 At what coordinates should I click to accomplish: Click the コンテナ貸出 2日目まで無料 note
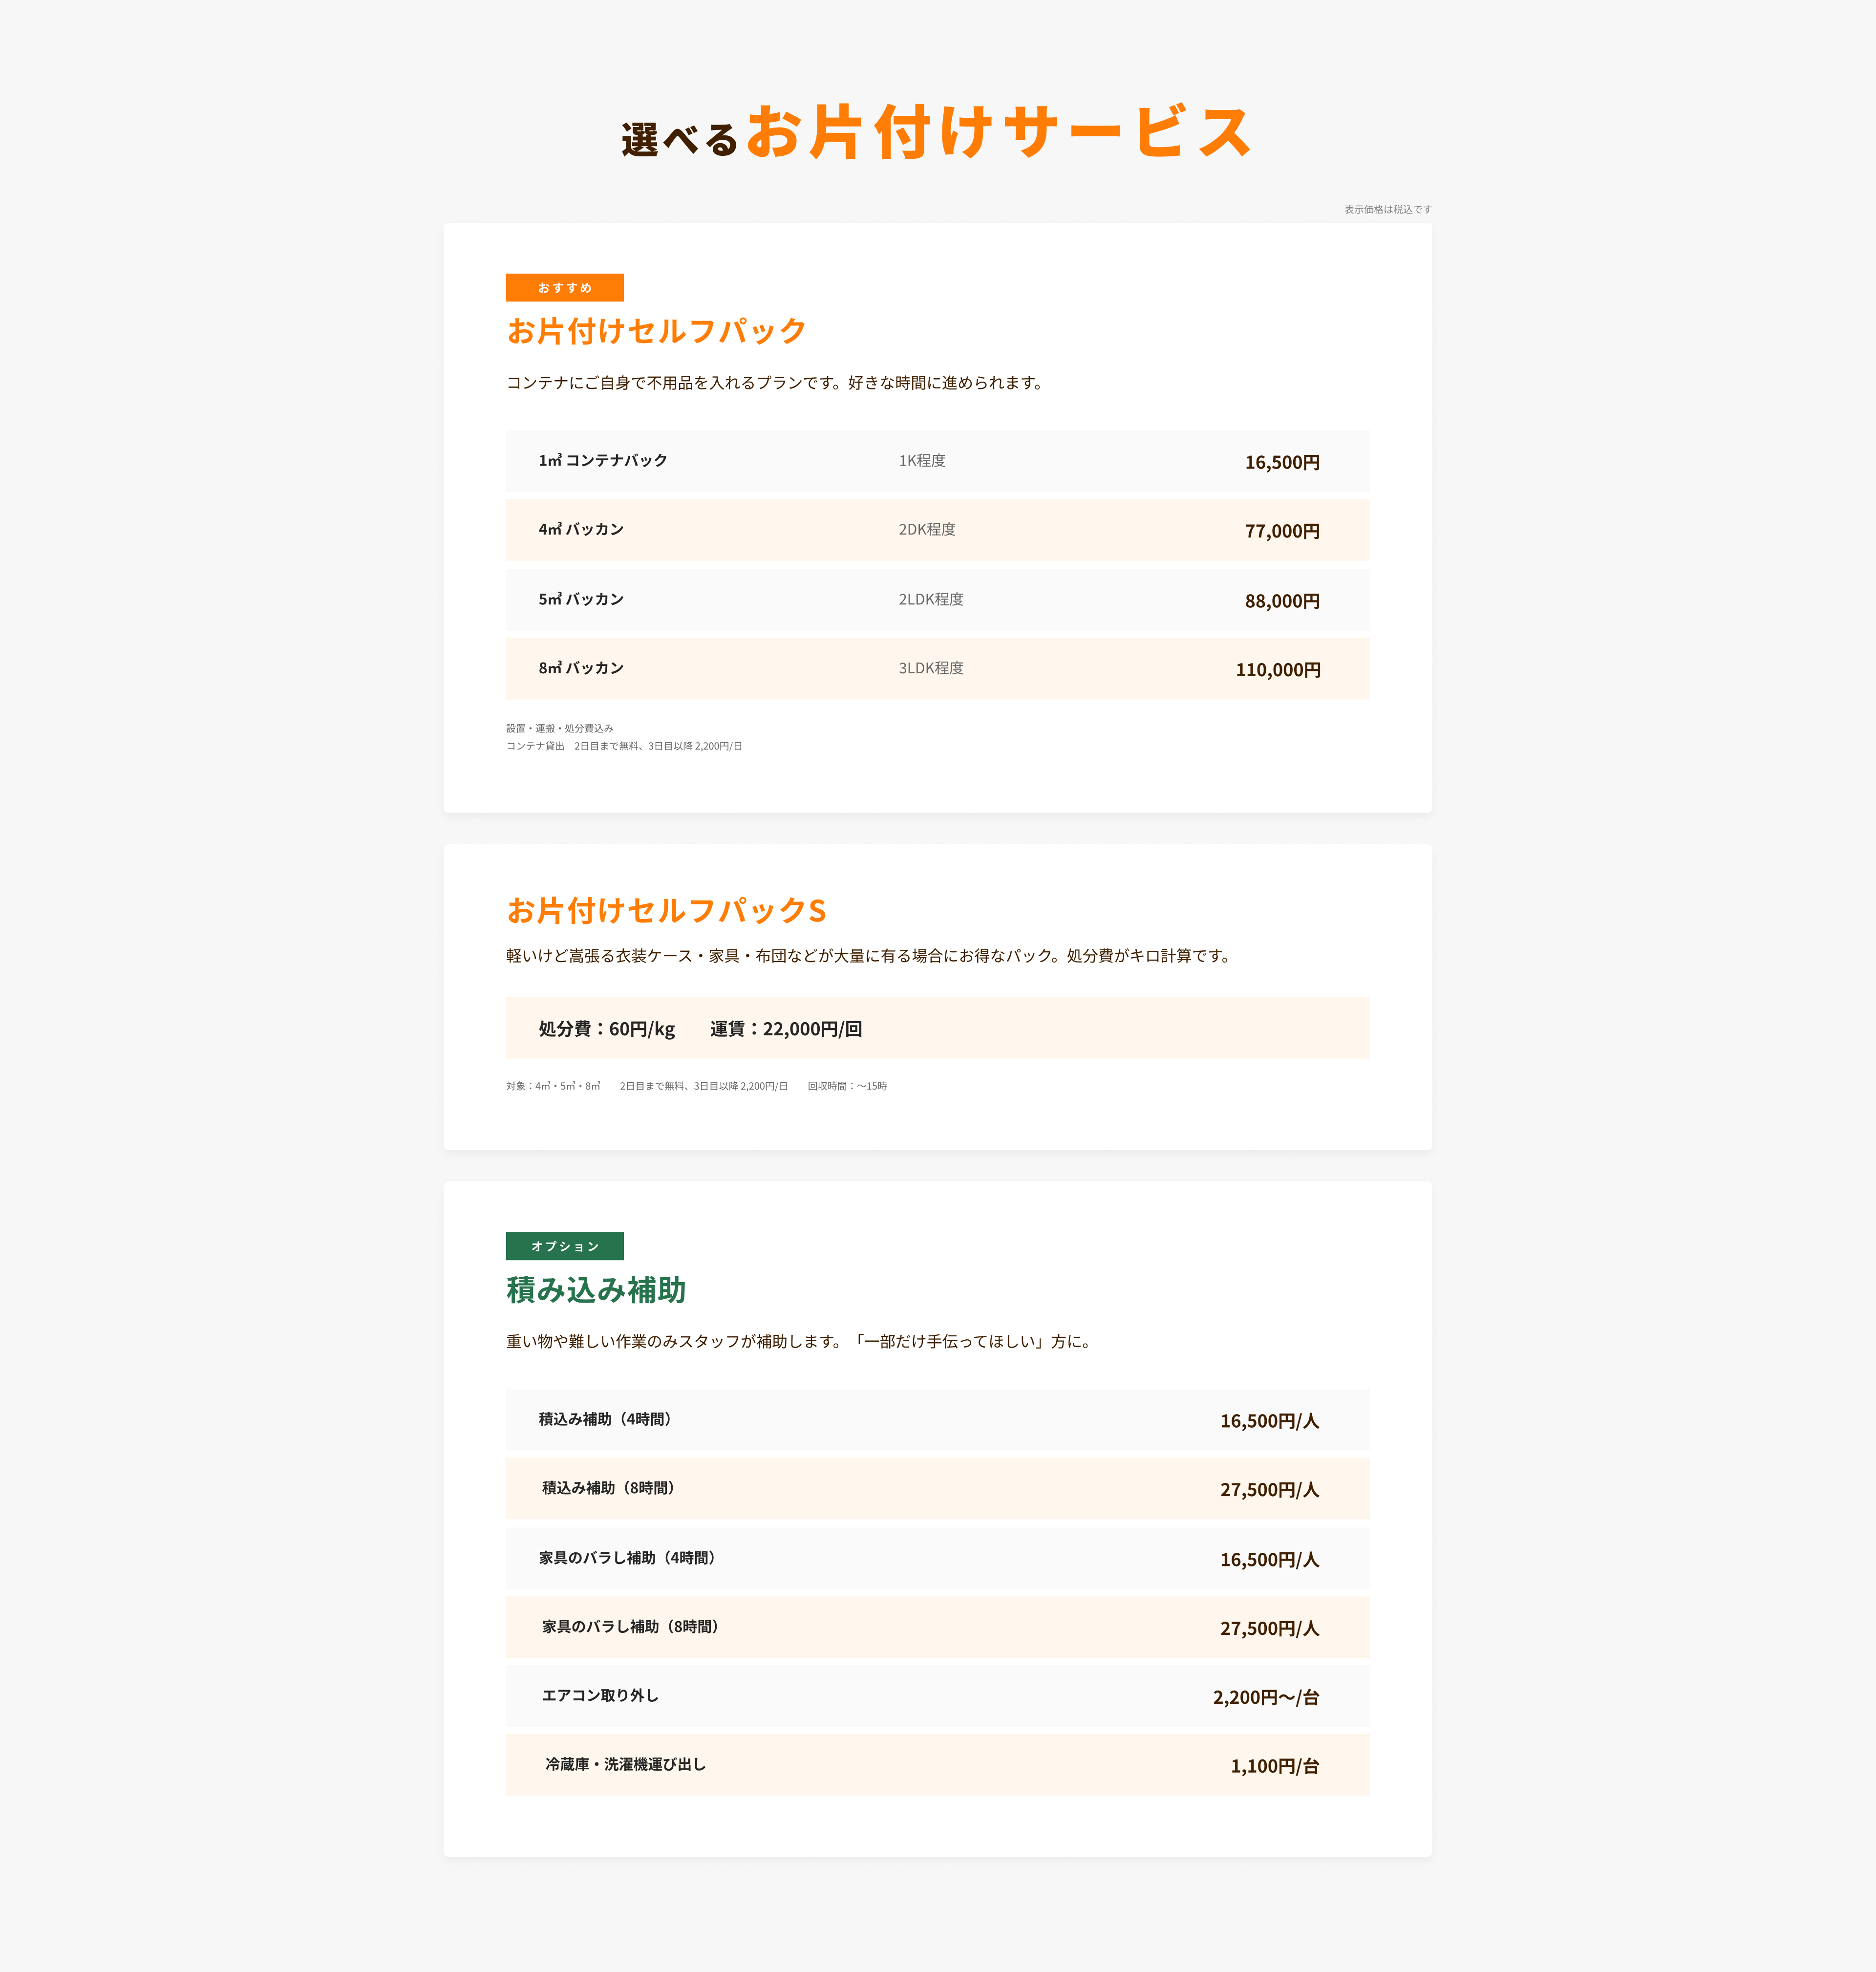pyautogui.click(x=624, y=746)
